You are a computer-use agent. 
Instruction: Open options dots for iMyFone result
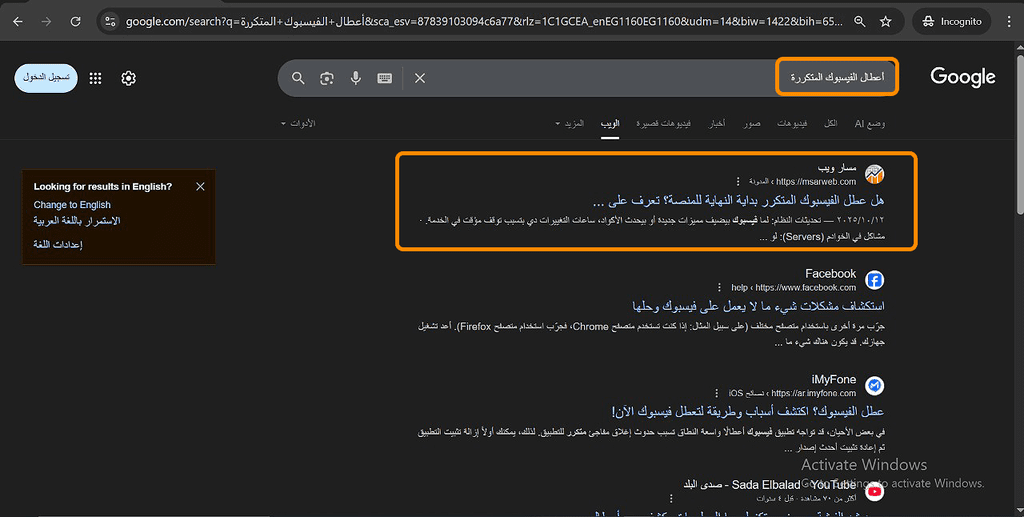[716, 393]
